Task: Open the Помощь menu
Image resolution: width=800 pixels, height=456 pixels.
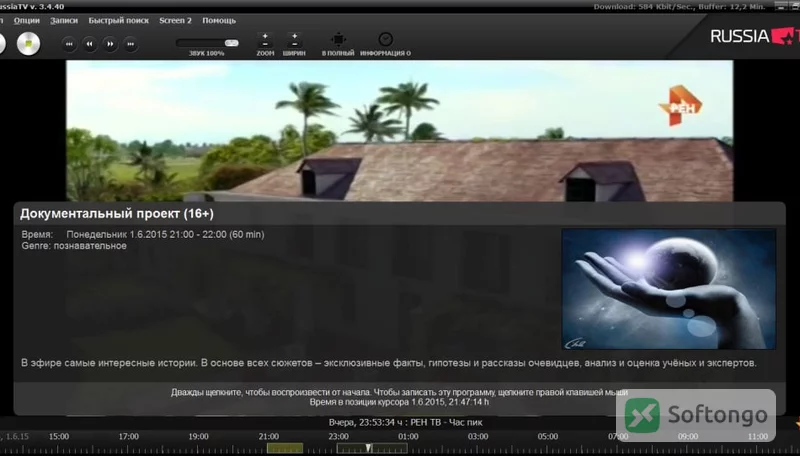Action: [219, 20]
